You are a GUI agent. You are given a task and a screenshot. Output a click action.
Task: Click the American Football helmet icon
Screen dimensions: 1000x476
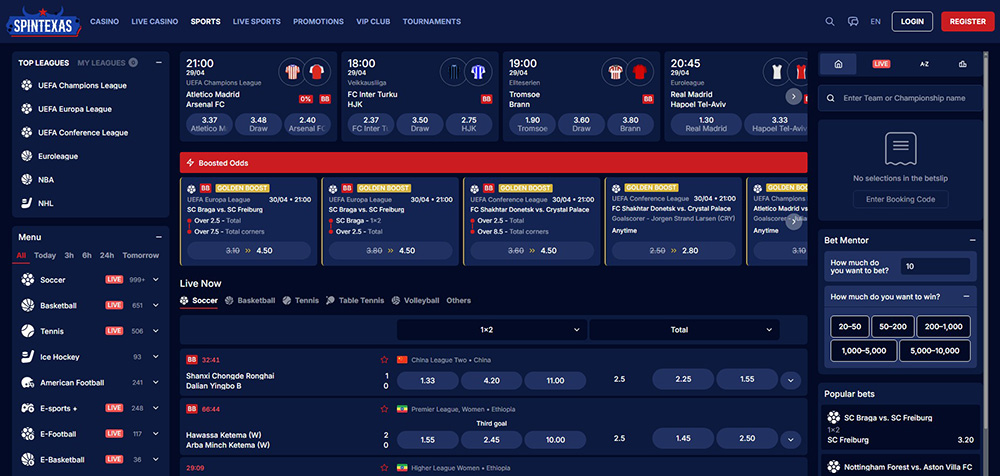[x=27, y=382]
